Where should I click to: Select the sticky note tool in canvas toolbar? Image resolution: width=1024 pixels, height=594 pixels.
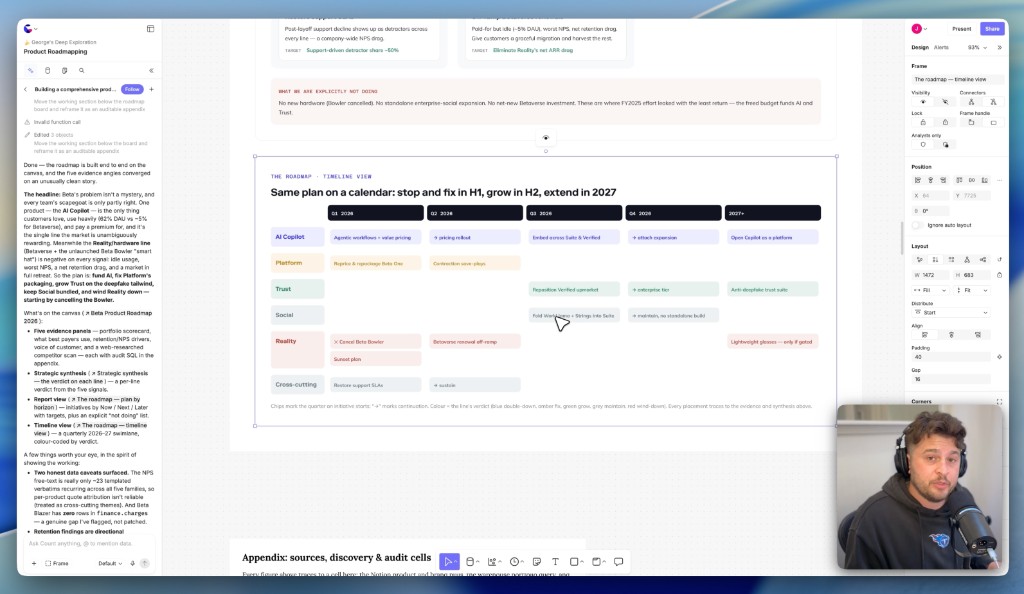point(537,561)
